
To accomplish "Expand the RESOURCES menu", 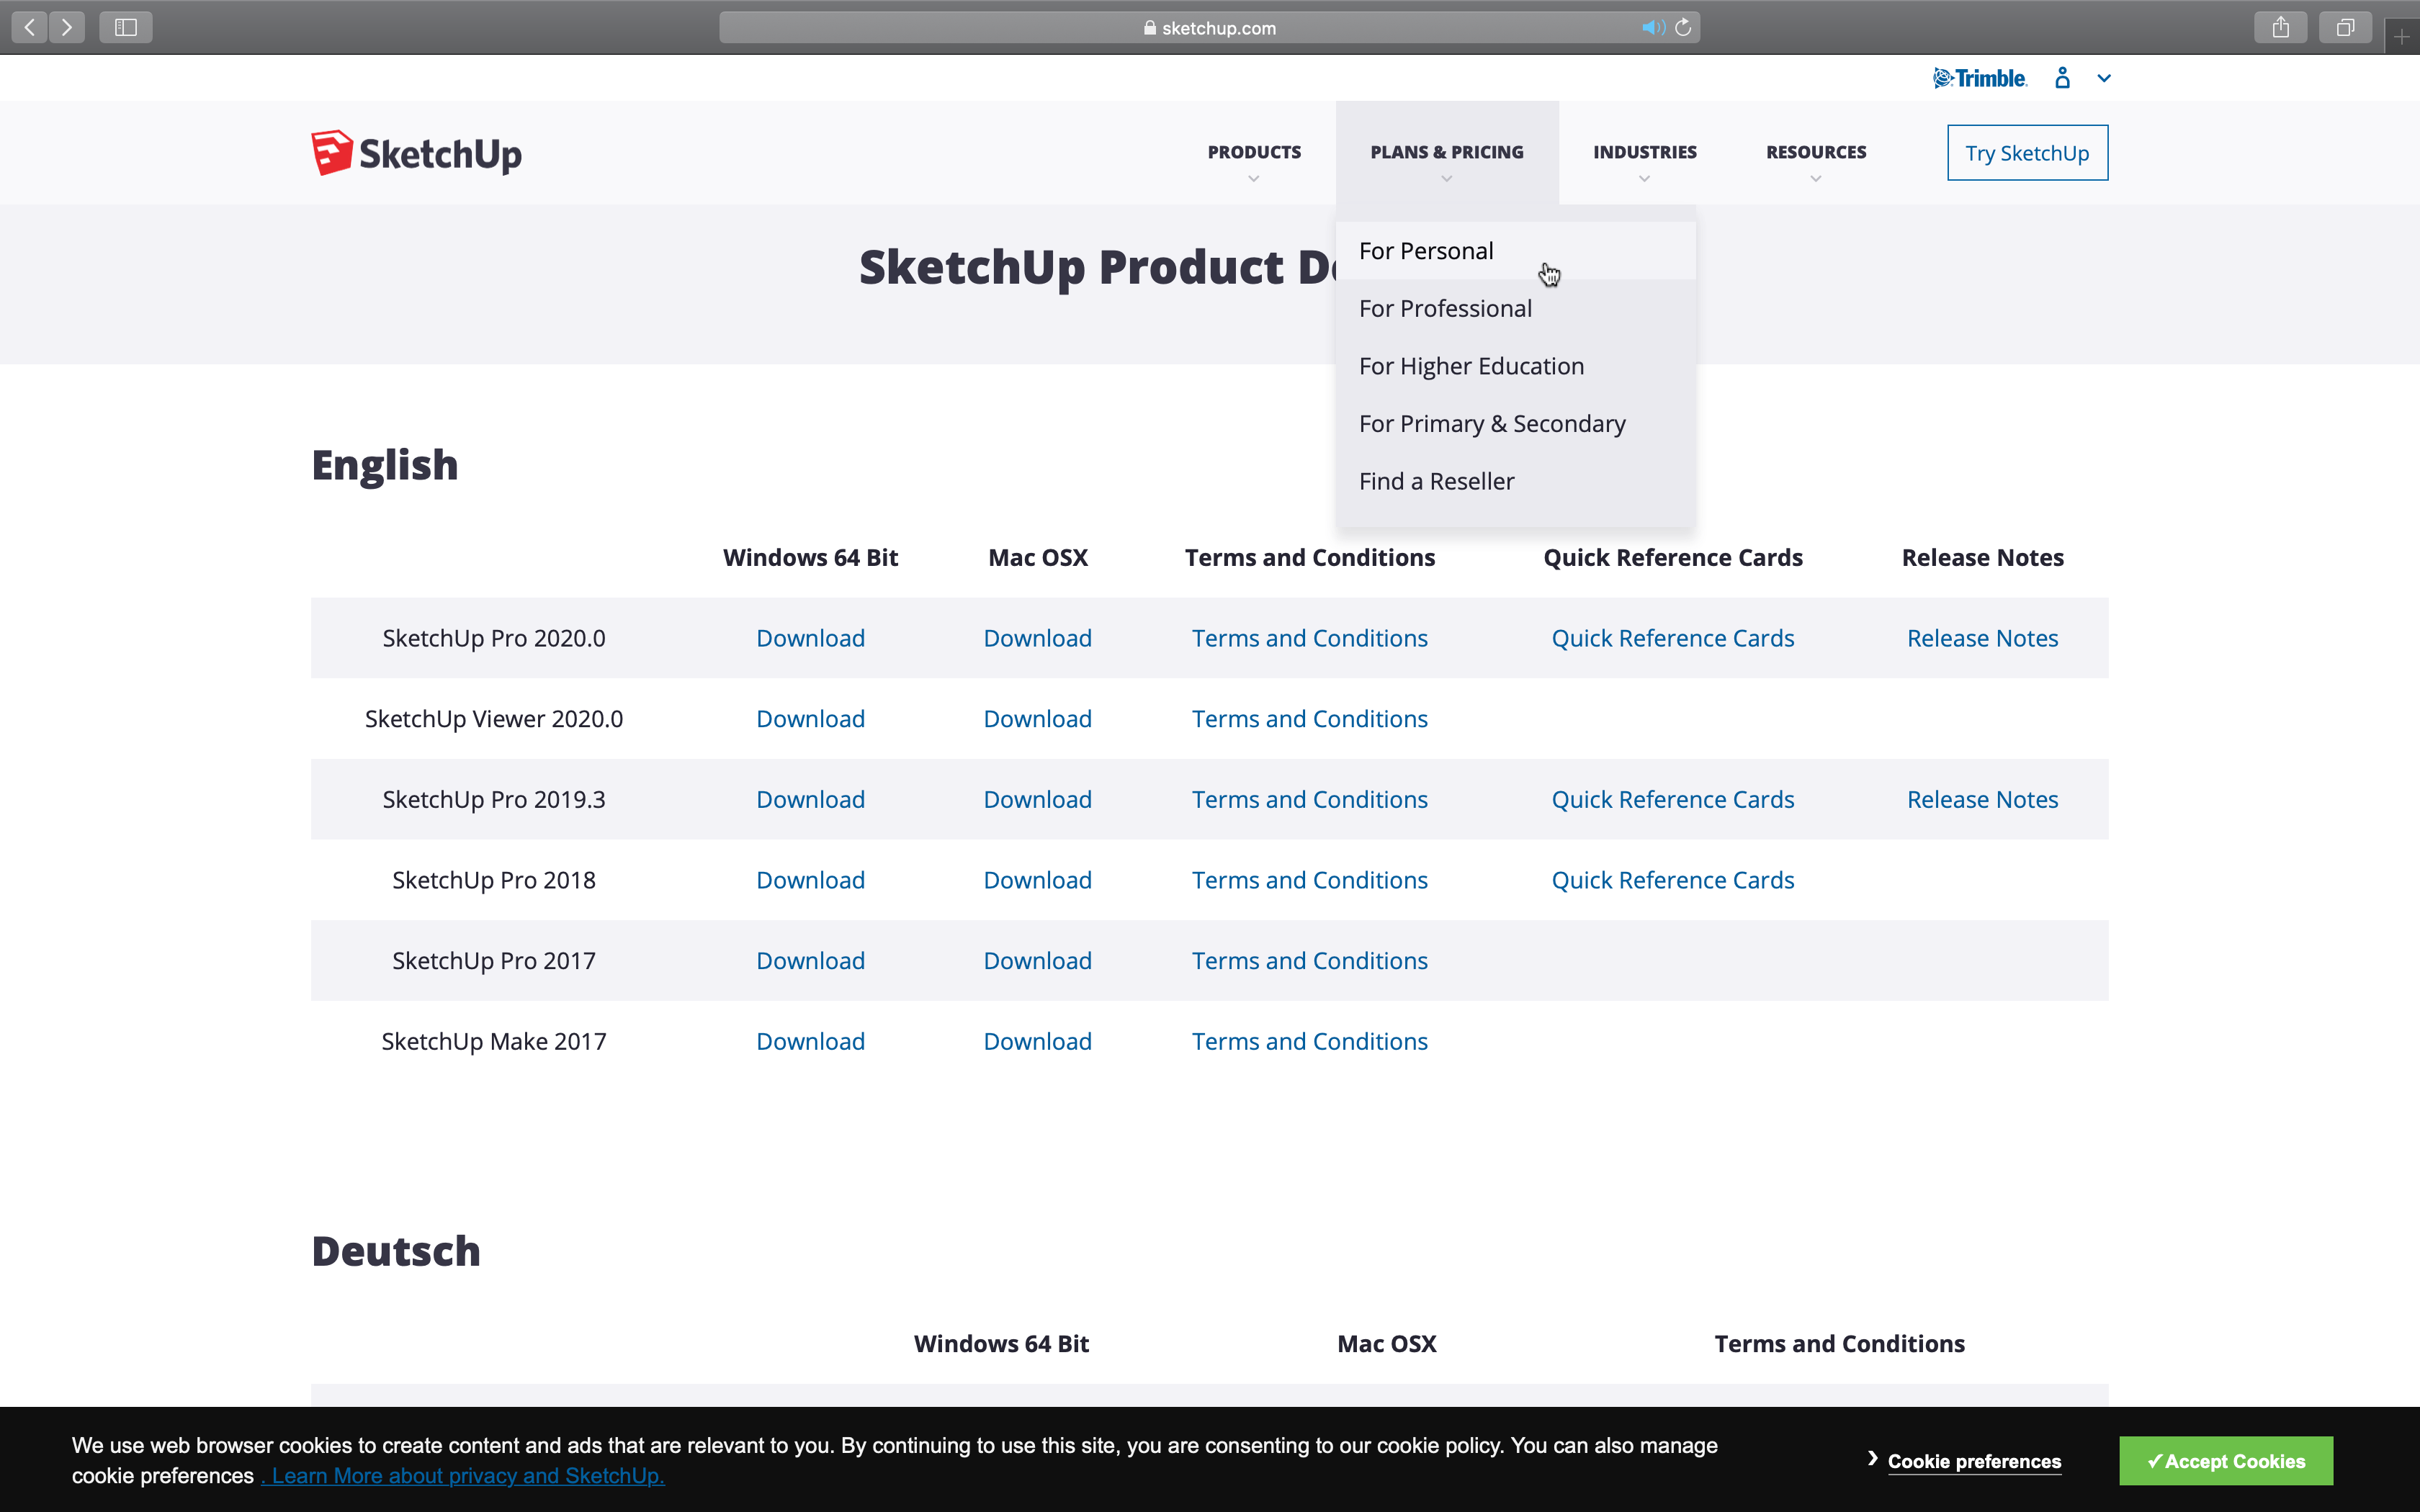I will click(1816, 152).
